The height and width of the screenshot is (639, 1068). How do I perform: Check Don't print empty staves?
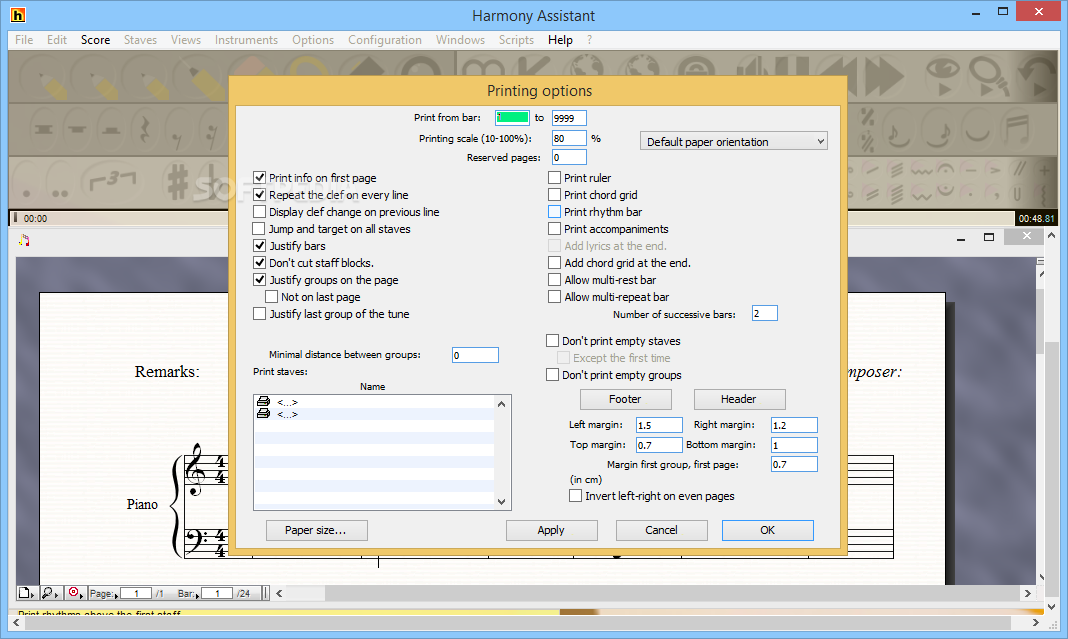point(552,341)
